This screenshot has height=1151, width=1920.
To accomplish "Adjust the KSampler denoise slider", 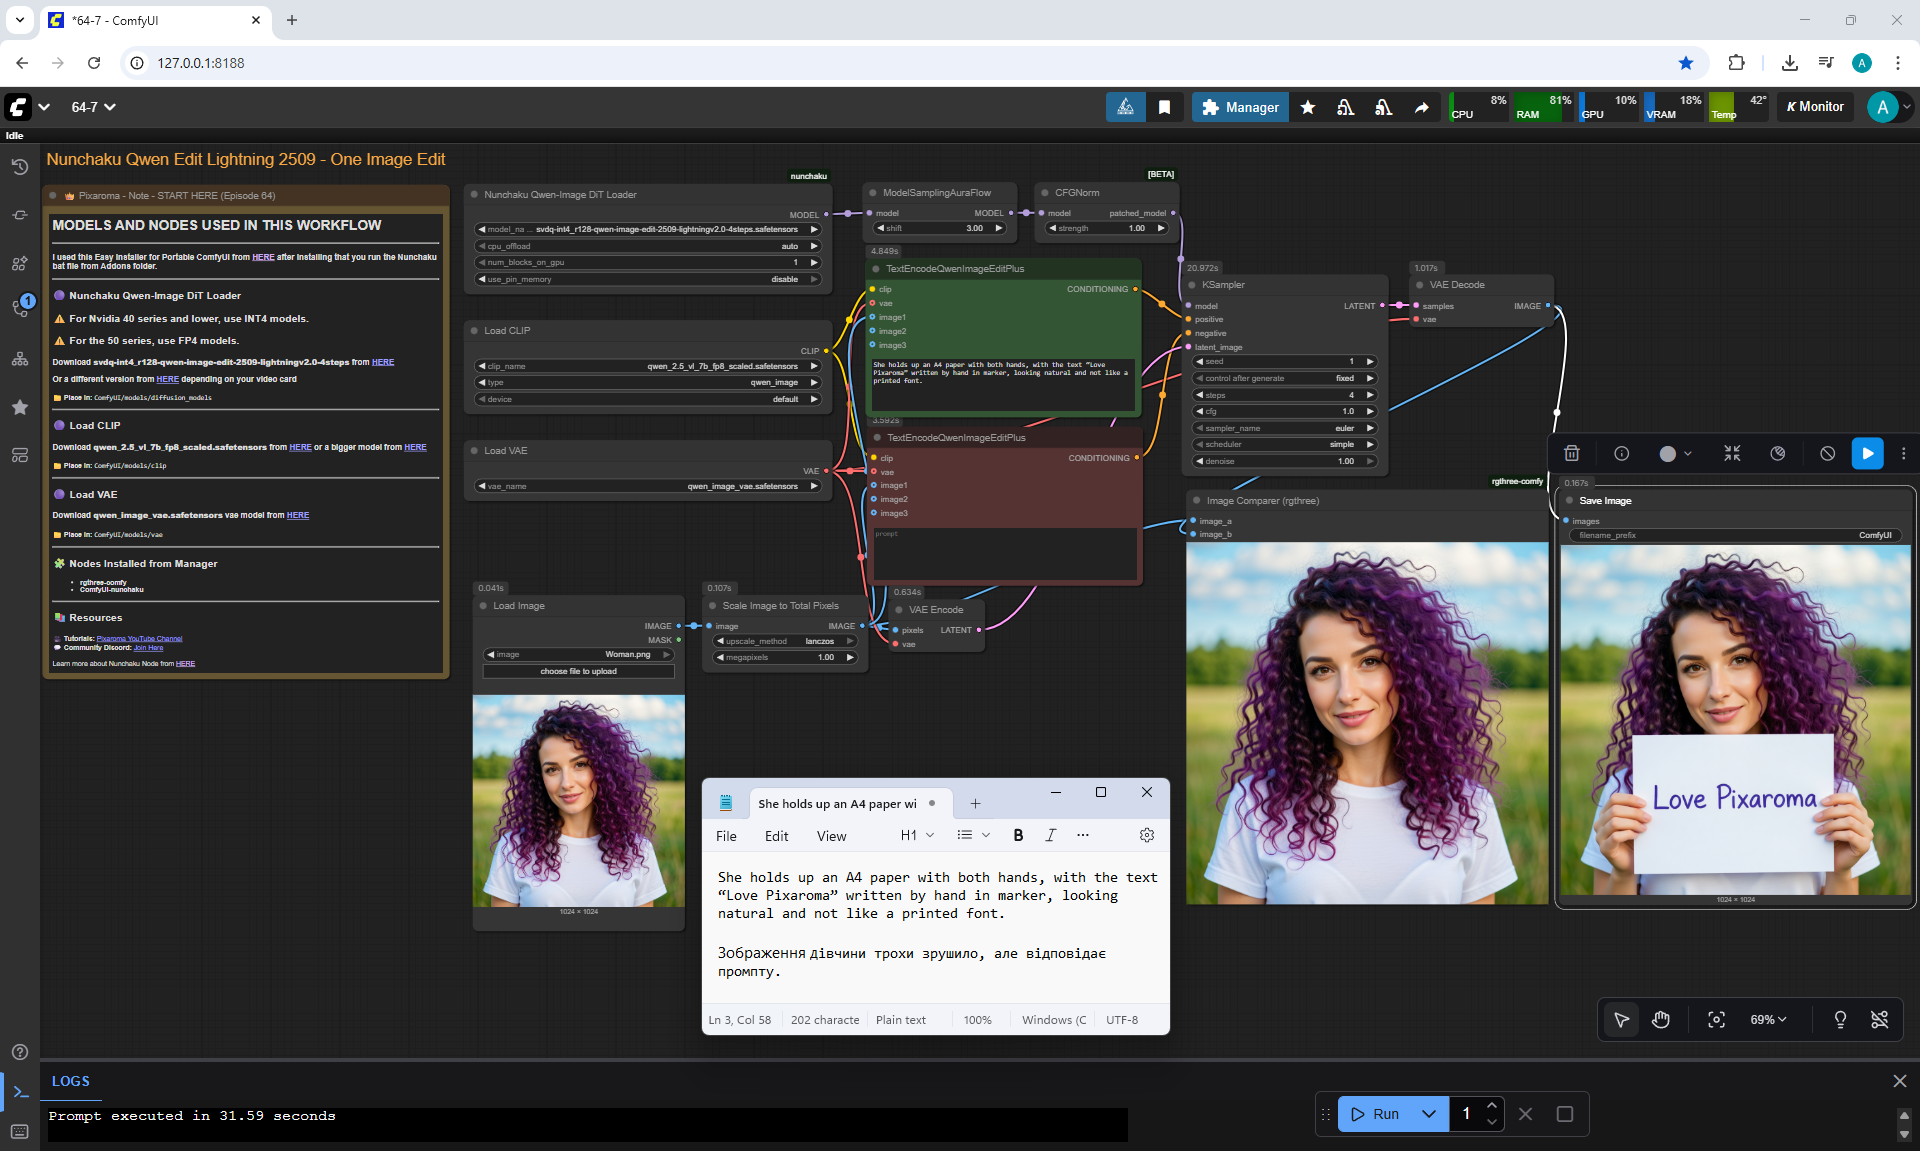I will coord(1285,461).
